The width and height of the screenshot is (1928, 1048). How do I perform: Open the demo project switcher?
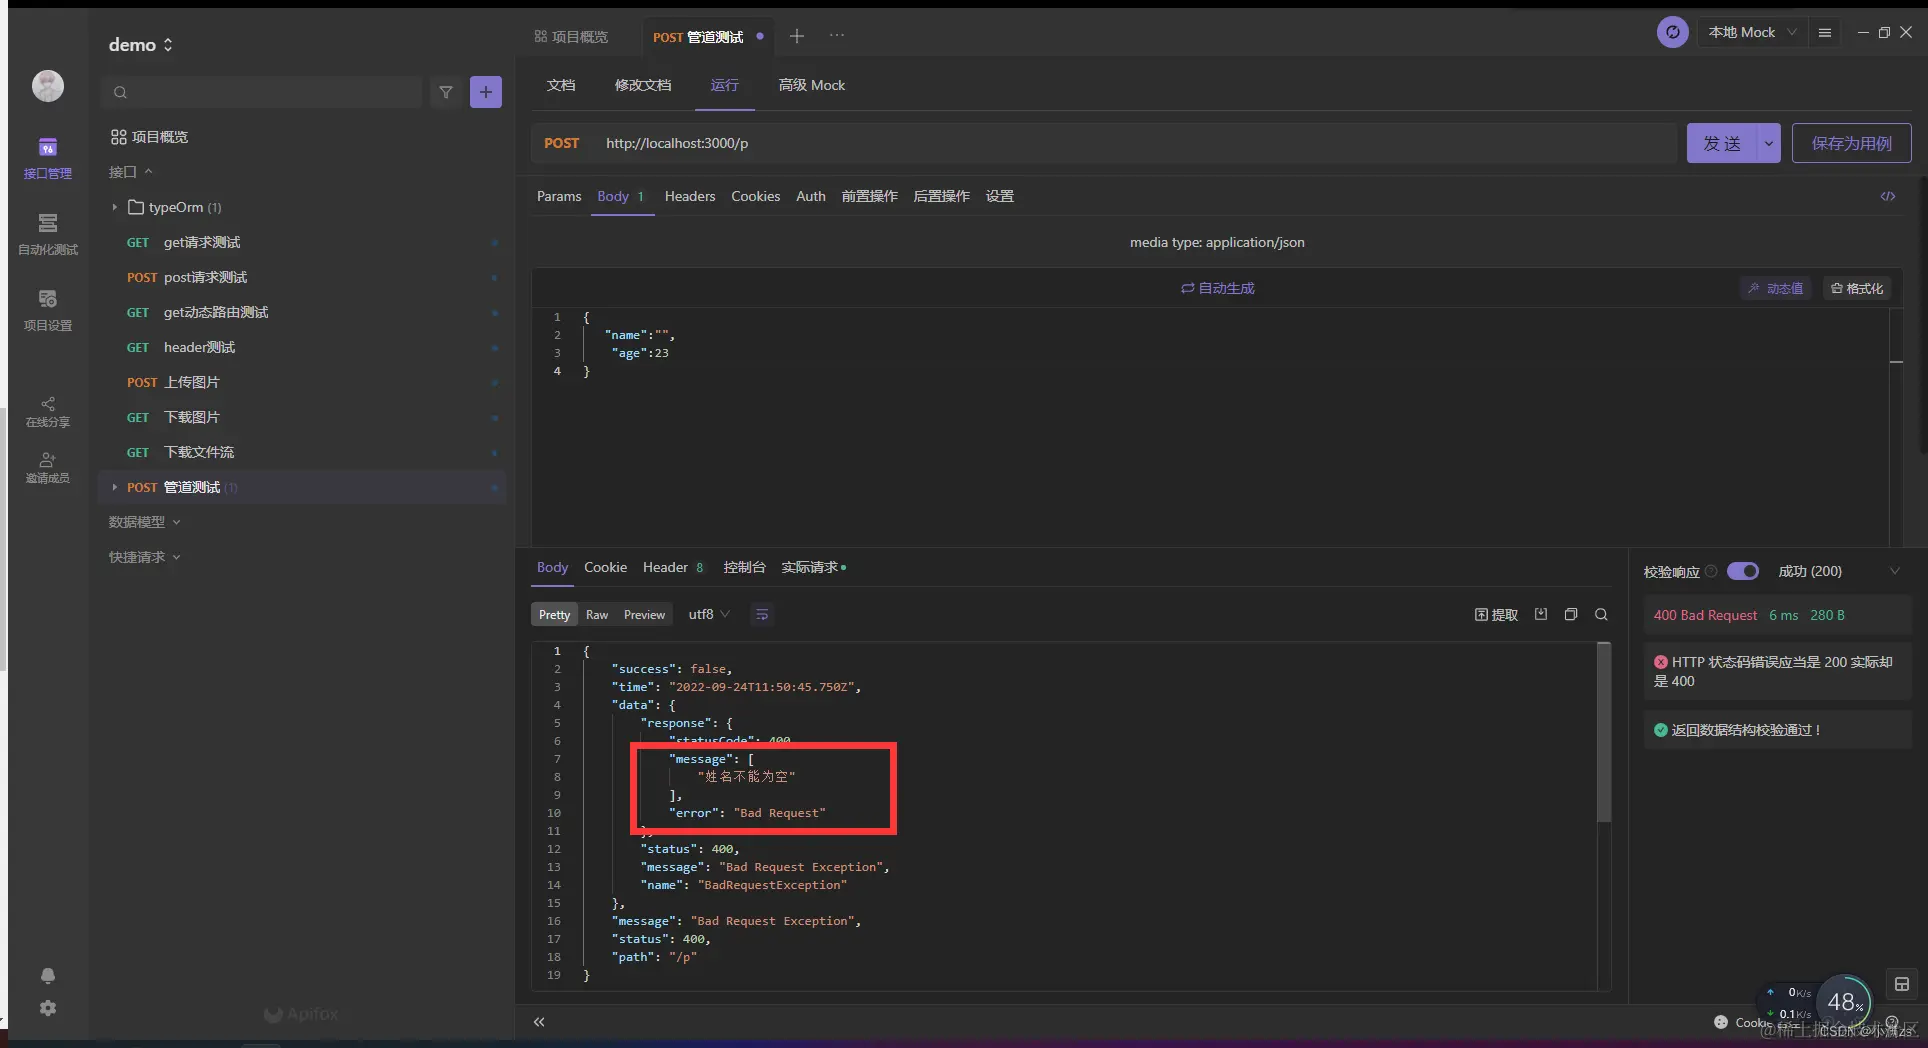[x=141, y=44]
